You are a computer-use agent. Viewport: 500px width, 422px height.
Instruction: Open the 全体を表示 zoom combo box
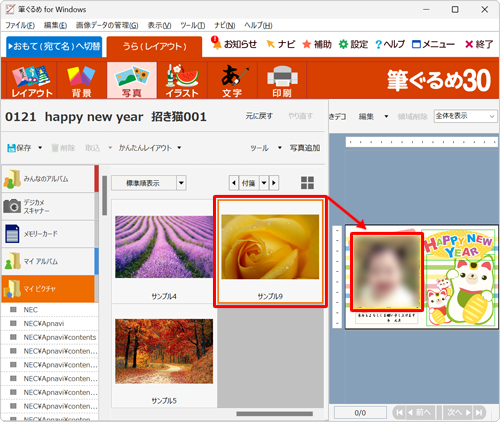click(x=465, y=116)
